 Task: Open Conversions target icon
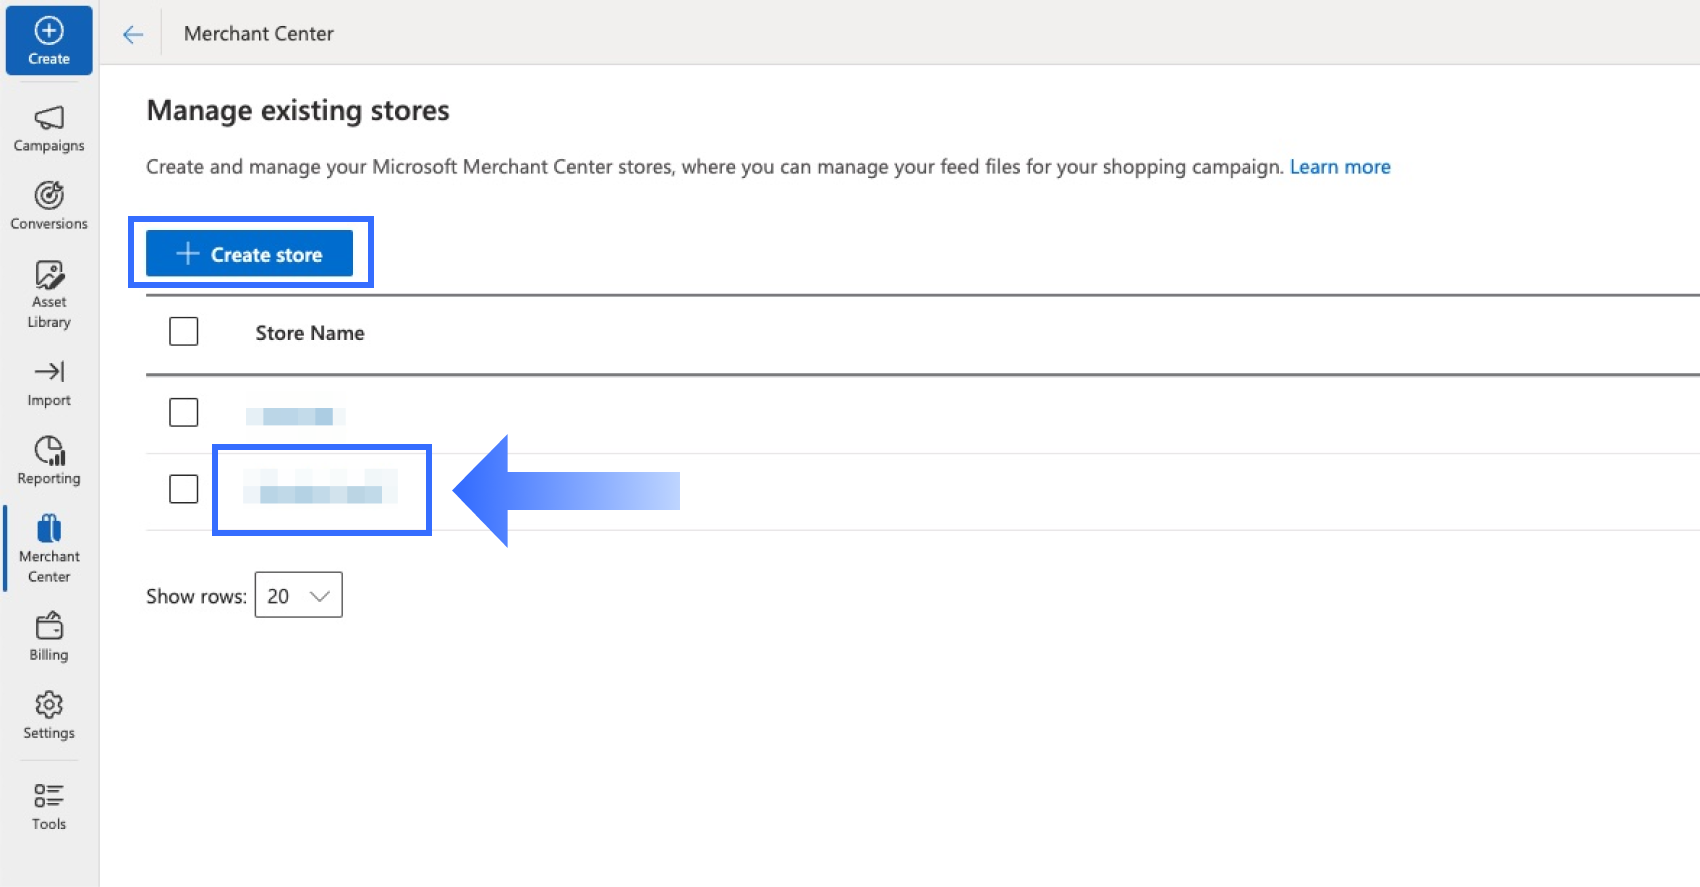[49, 196]
